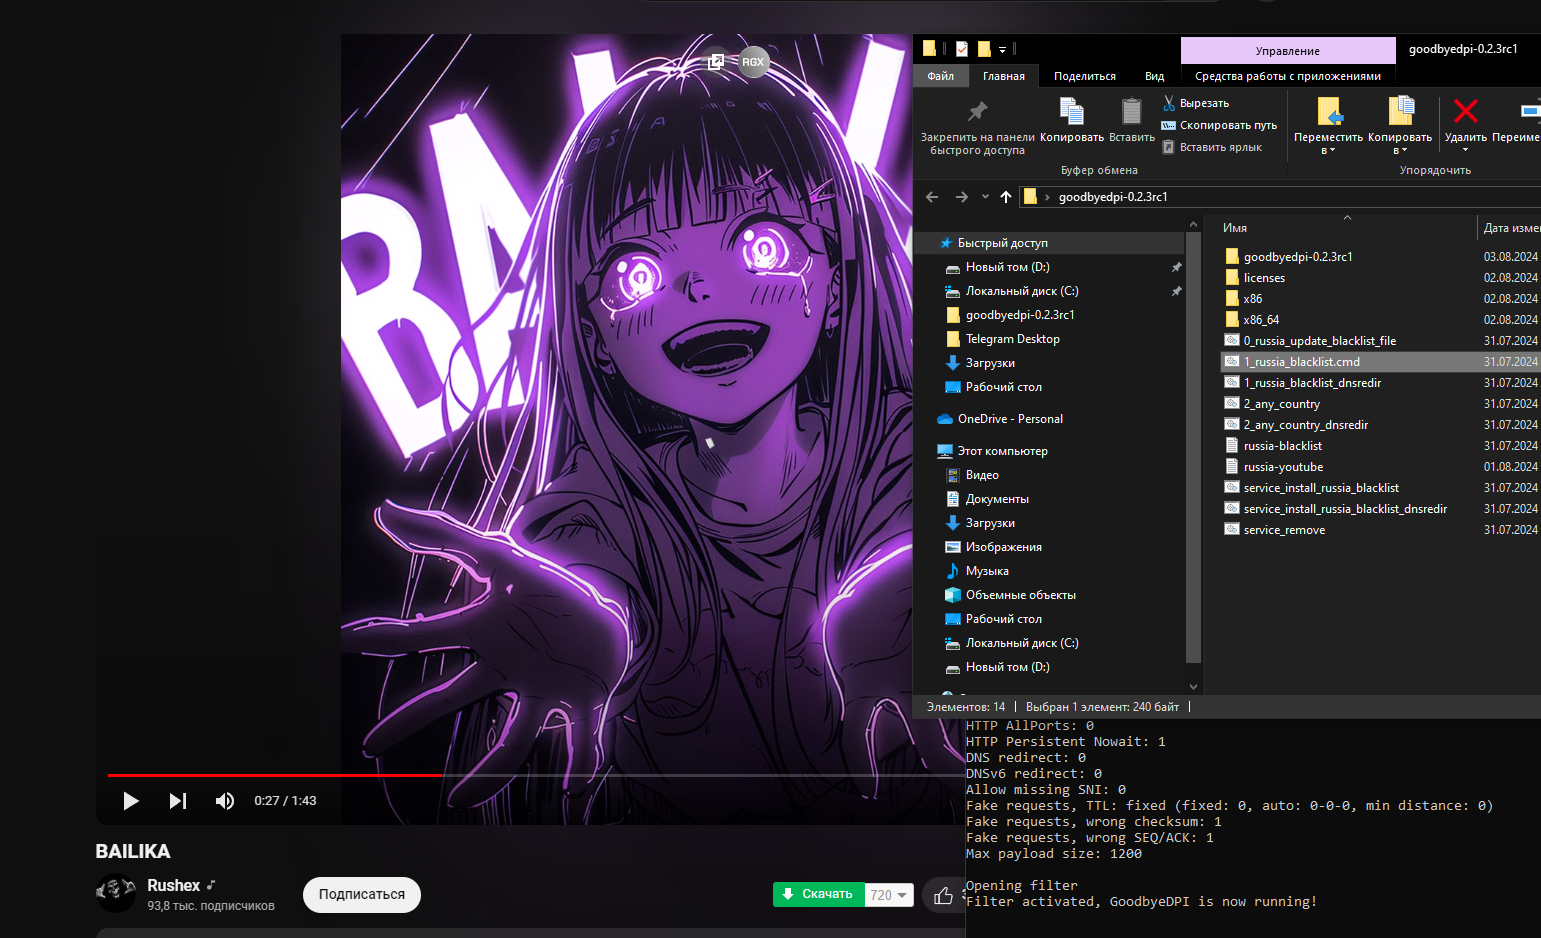This screenshot has height=938, width=1541.
Task: Open Загрузки under quick access
Action: point(989,363)
